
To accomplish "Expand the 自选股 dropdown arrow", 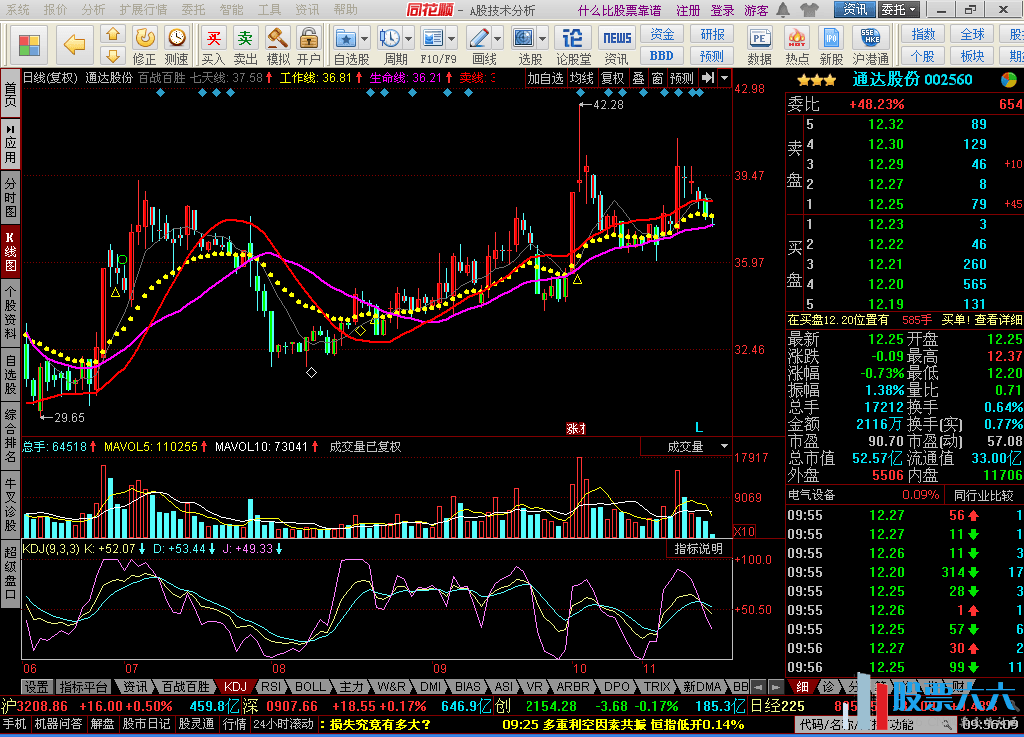I will 364,39.
